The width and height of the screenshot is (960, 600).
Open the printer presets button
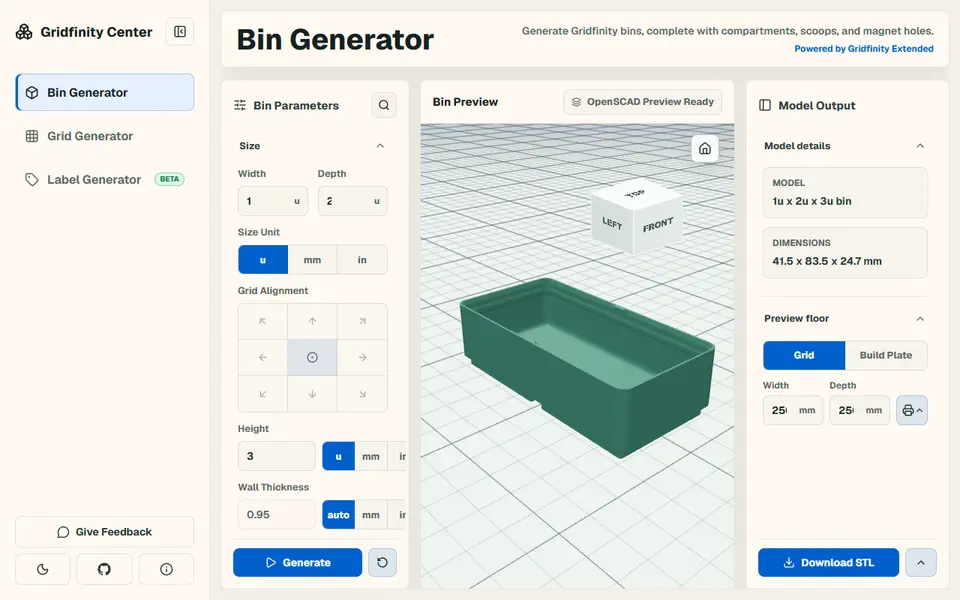click(x=912, y=410)
